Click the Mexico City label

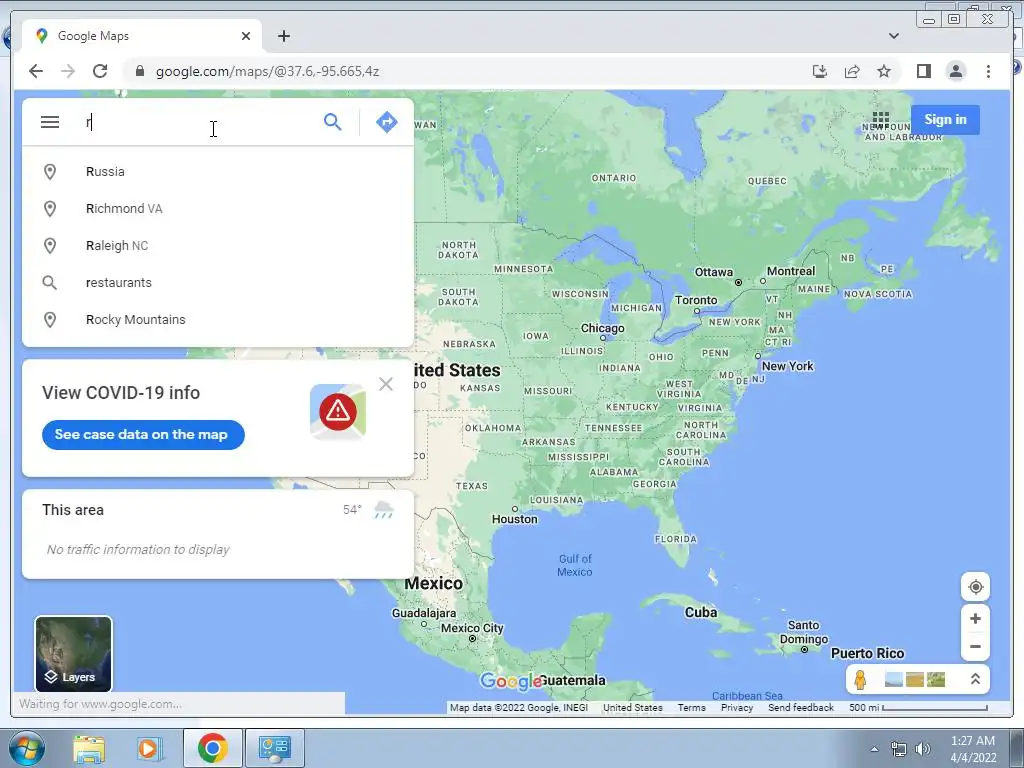pos(472,628)
